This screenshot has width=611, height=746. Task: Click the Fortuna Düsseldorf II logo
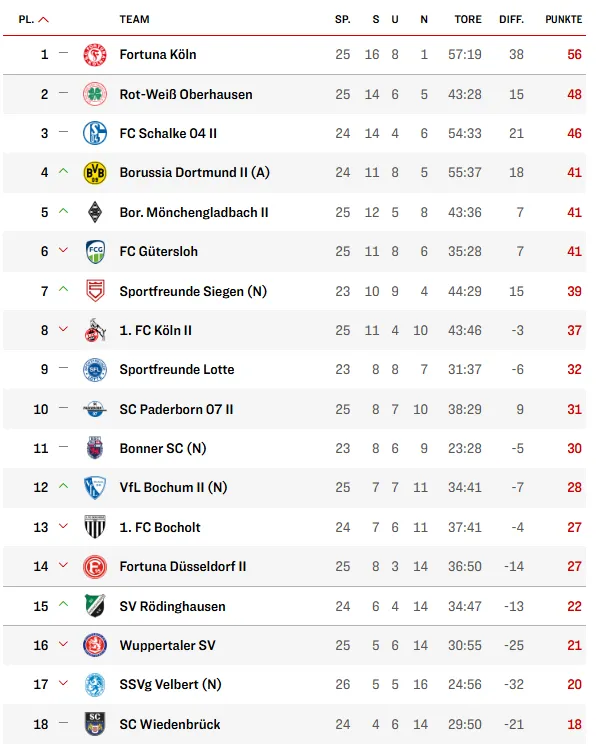tap(95, 566)
